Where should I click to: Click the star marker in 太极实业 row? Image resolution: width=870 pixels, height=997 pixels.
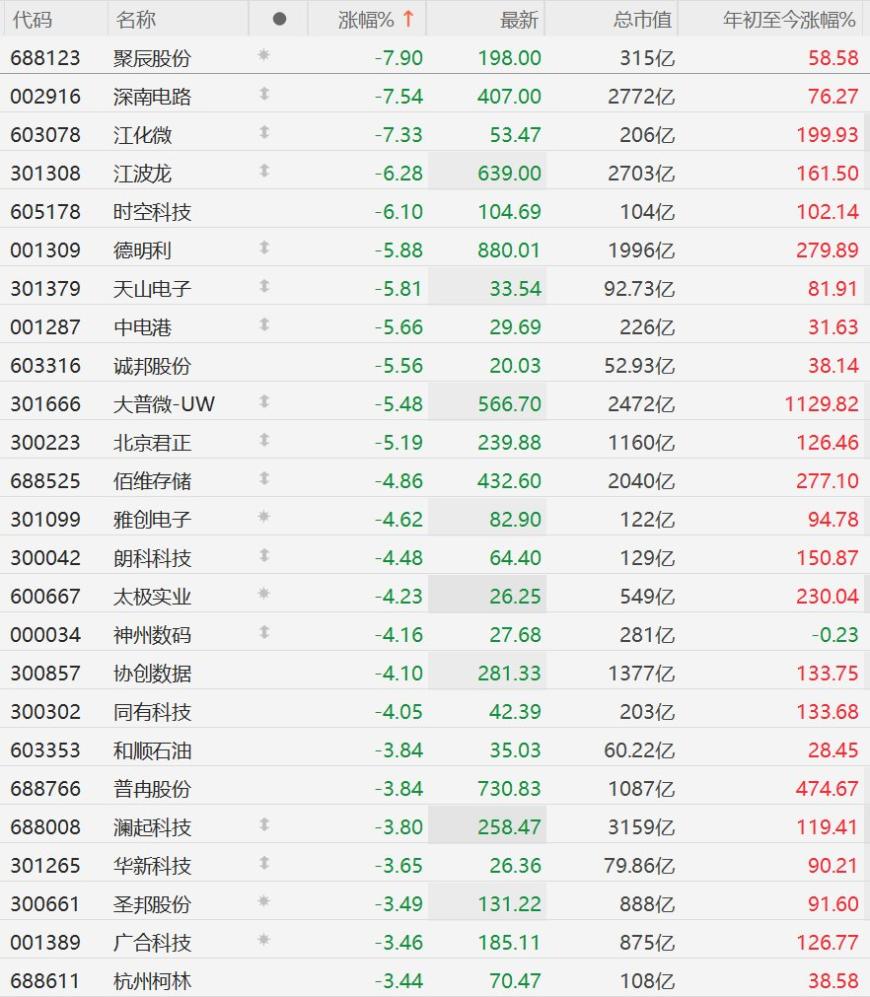point(264,594)
